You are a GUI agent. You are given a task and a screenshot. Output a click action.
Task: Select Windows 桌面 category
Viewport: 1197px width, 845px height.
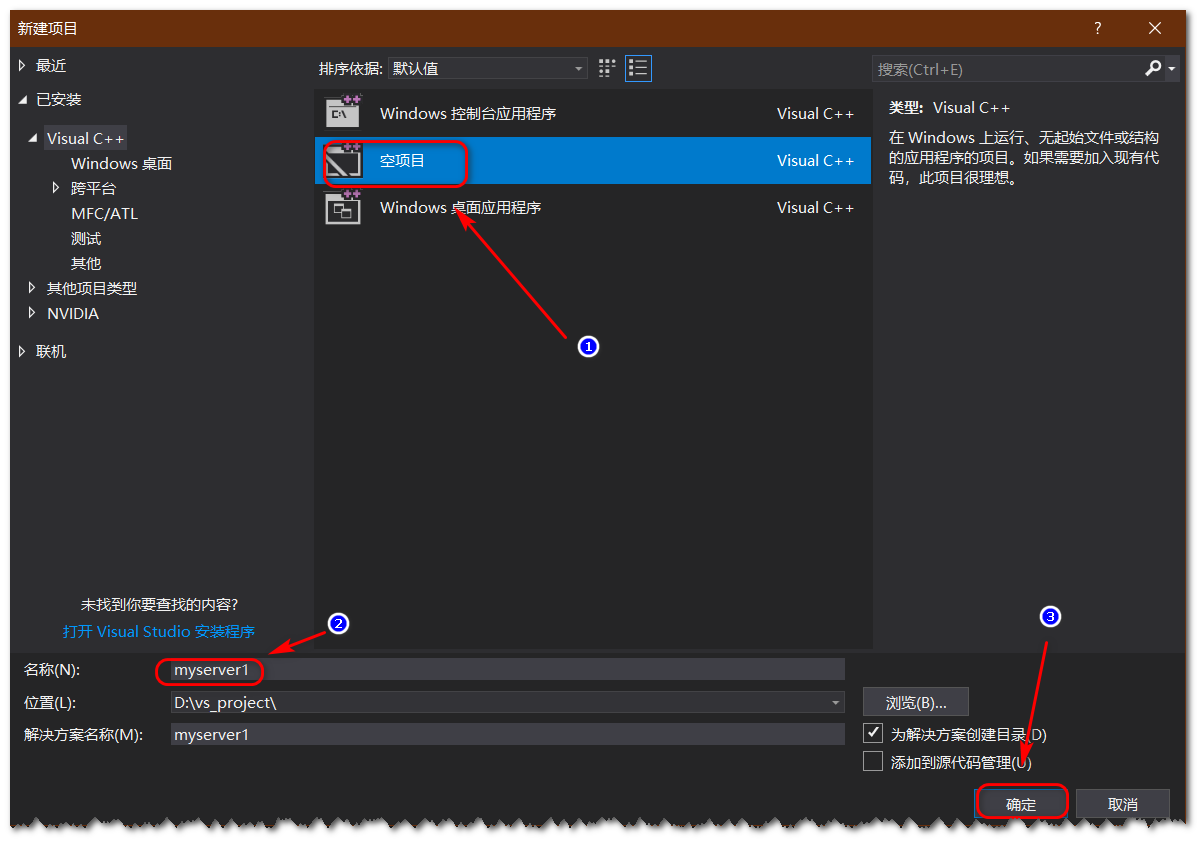pyautogui.click(x=121, y=163)
